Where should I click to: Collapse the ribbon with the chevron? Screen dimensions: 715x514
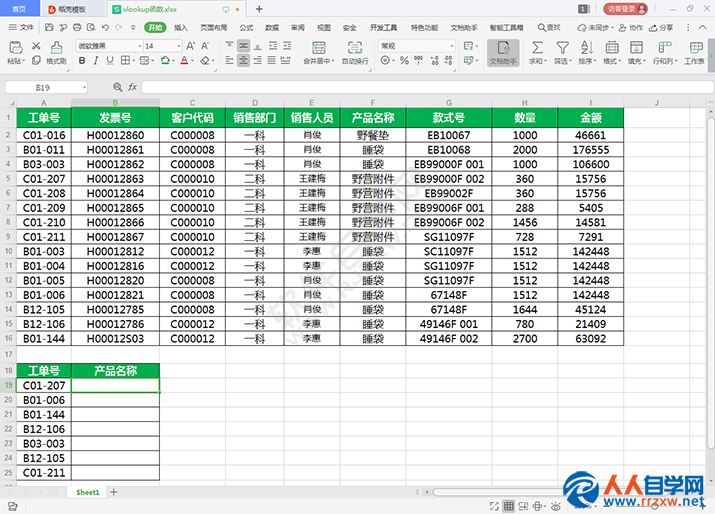pyautogui.click(x=703, y=27)
